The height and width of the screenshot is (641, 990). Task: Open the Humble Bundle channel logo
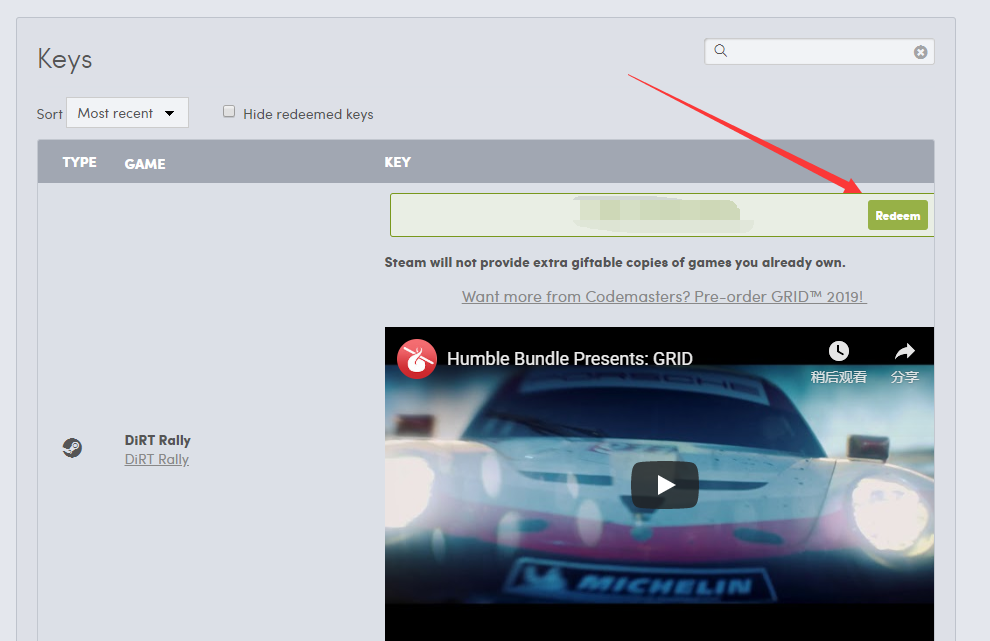pos(417,359)
